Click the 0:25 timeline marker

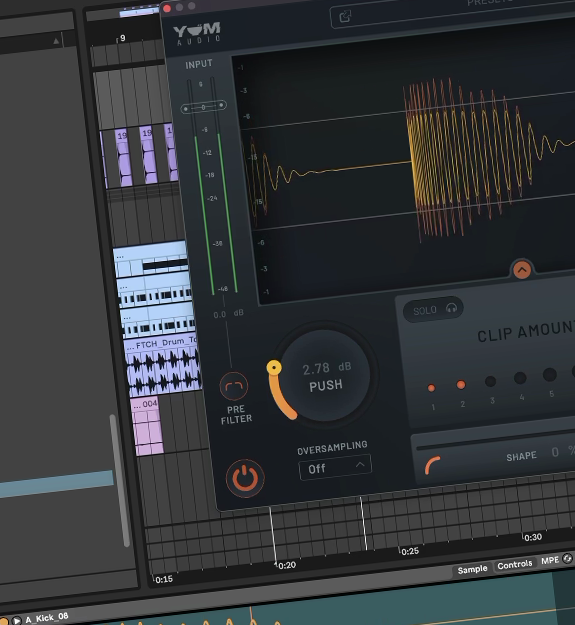(x=410, y=551)
